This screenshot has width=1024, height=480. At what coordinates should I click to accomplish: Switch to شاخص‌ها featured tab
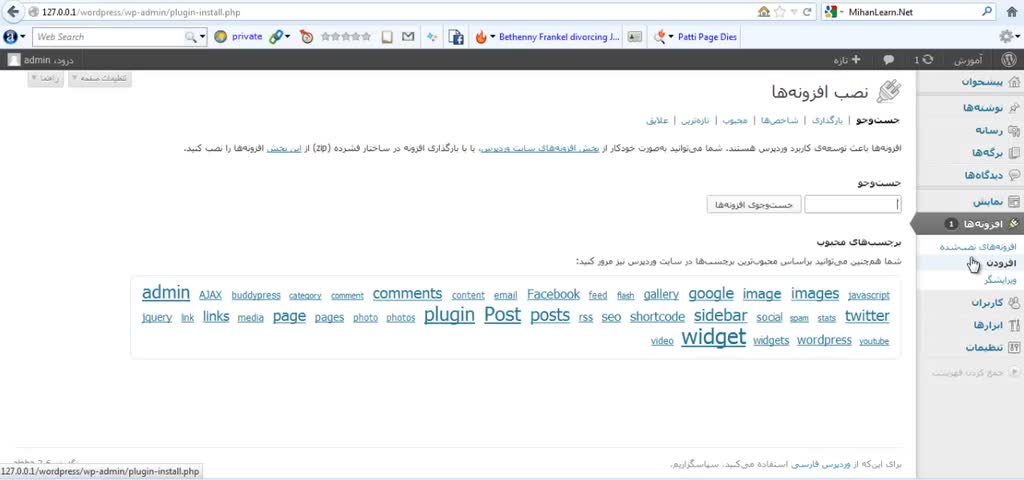coord(780,120)
